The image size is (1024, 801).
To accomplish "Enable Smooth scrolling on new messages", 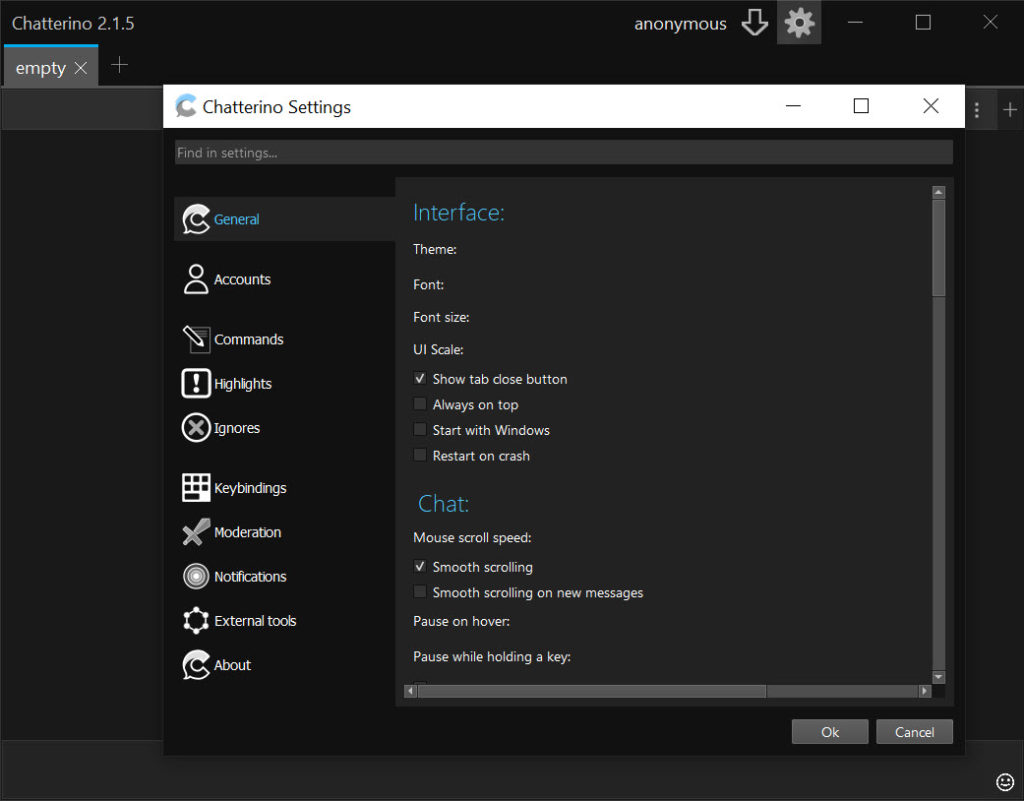I will click(x=420, y=592).
